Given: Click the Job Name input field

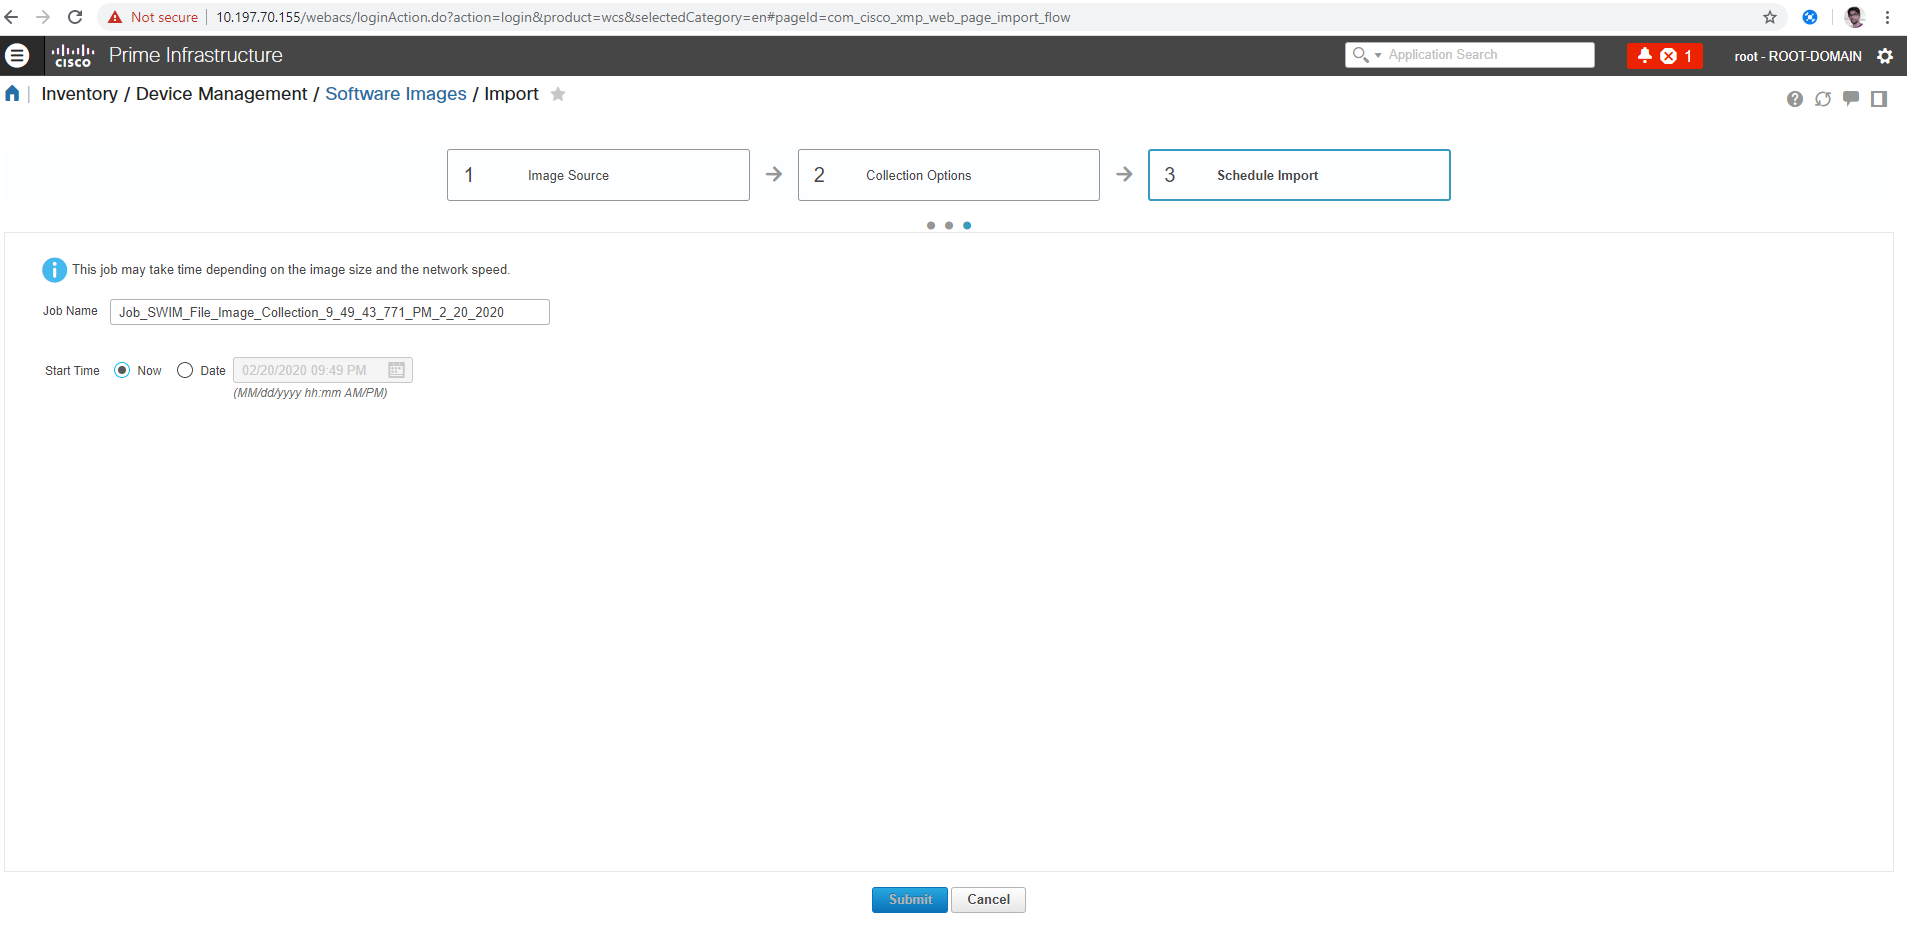Looking at the screenshot, I should [330, 312].
